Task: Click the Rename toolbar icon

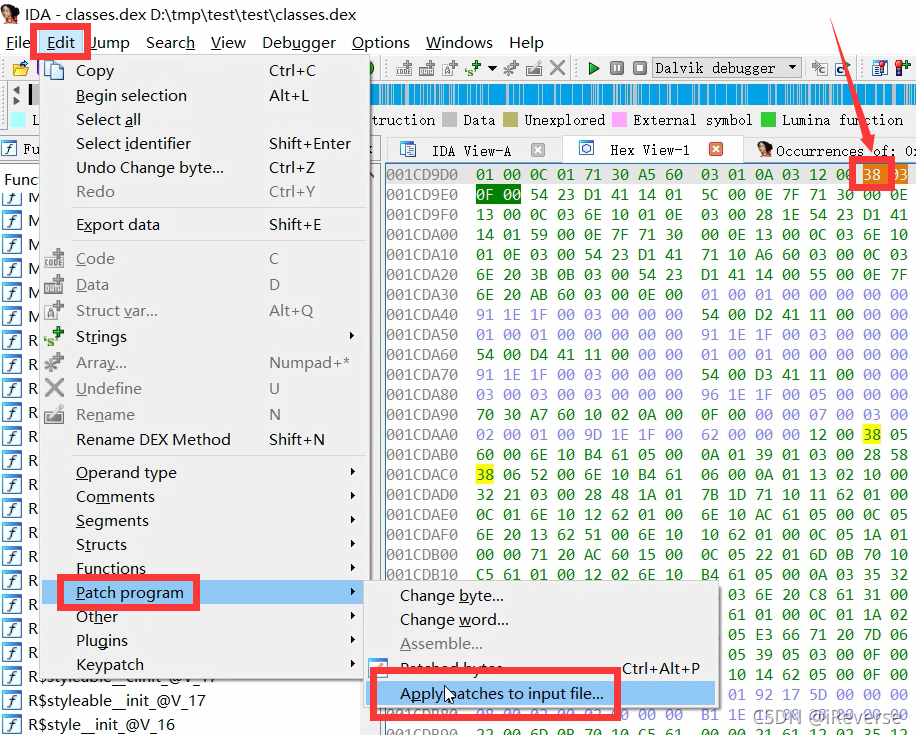Action: [534, 68]
